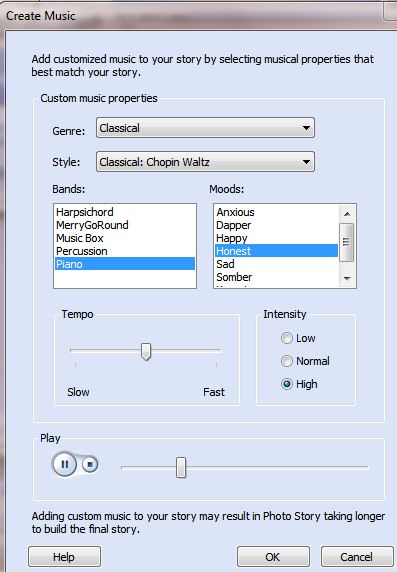Select Low intensity radio button
The image size is (397, 572).
[287, 338]
